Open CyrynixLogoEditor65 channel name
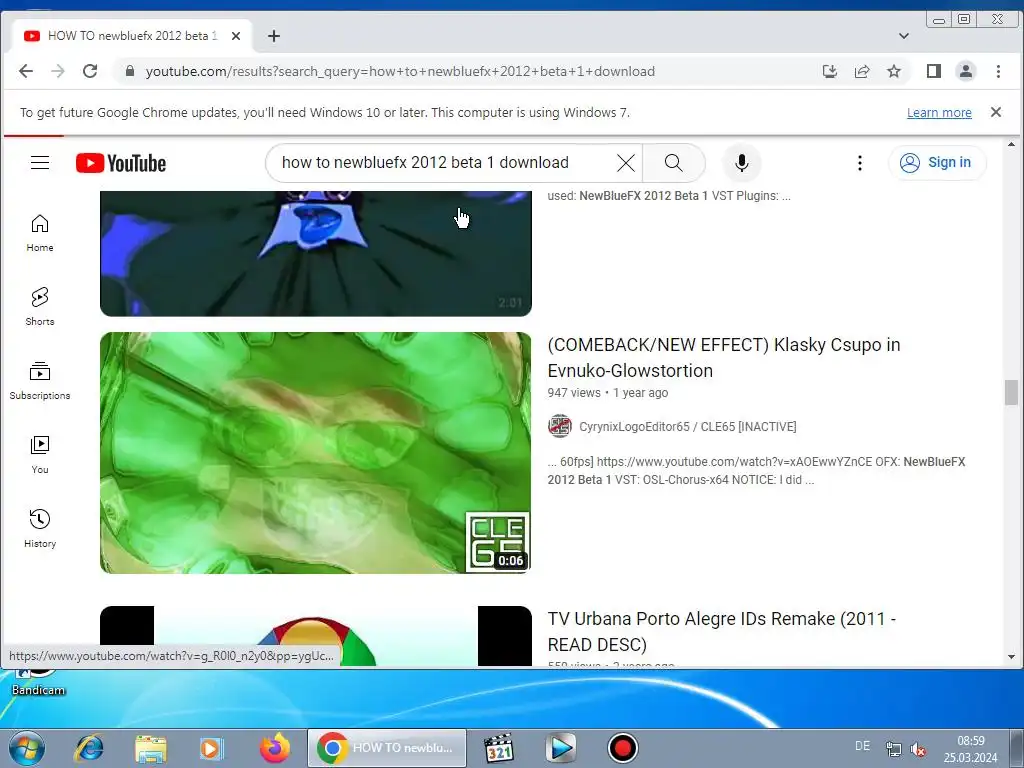The width and height of the screenshot is (1024, 768). (x=688, y=426)
